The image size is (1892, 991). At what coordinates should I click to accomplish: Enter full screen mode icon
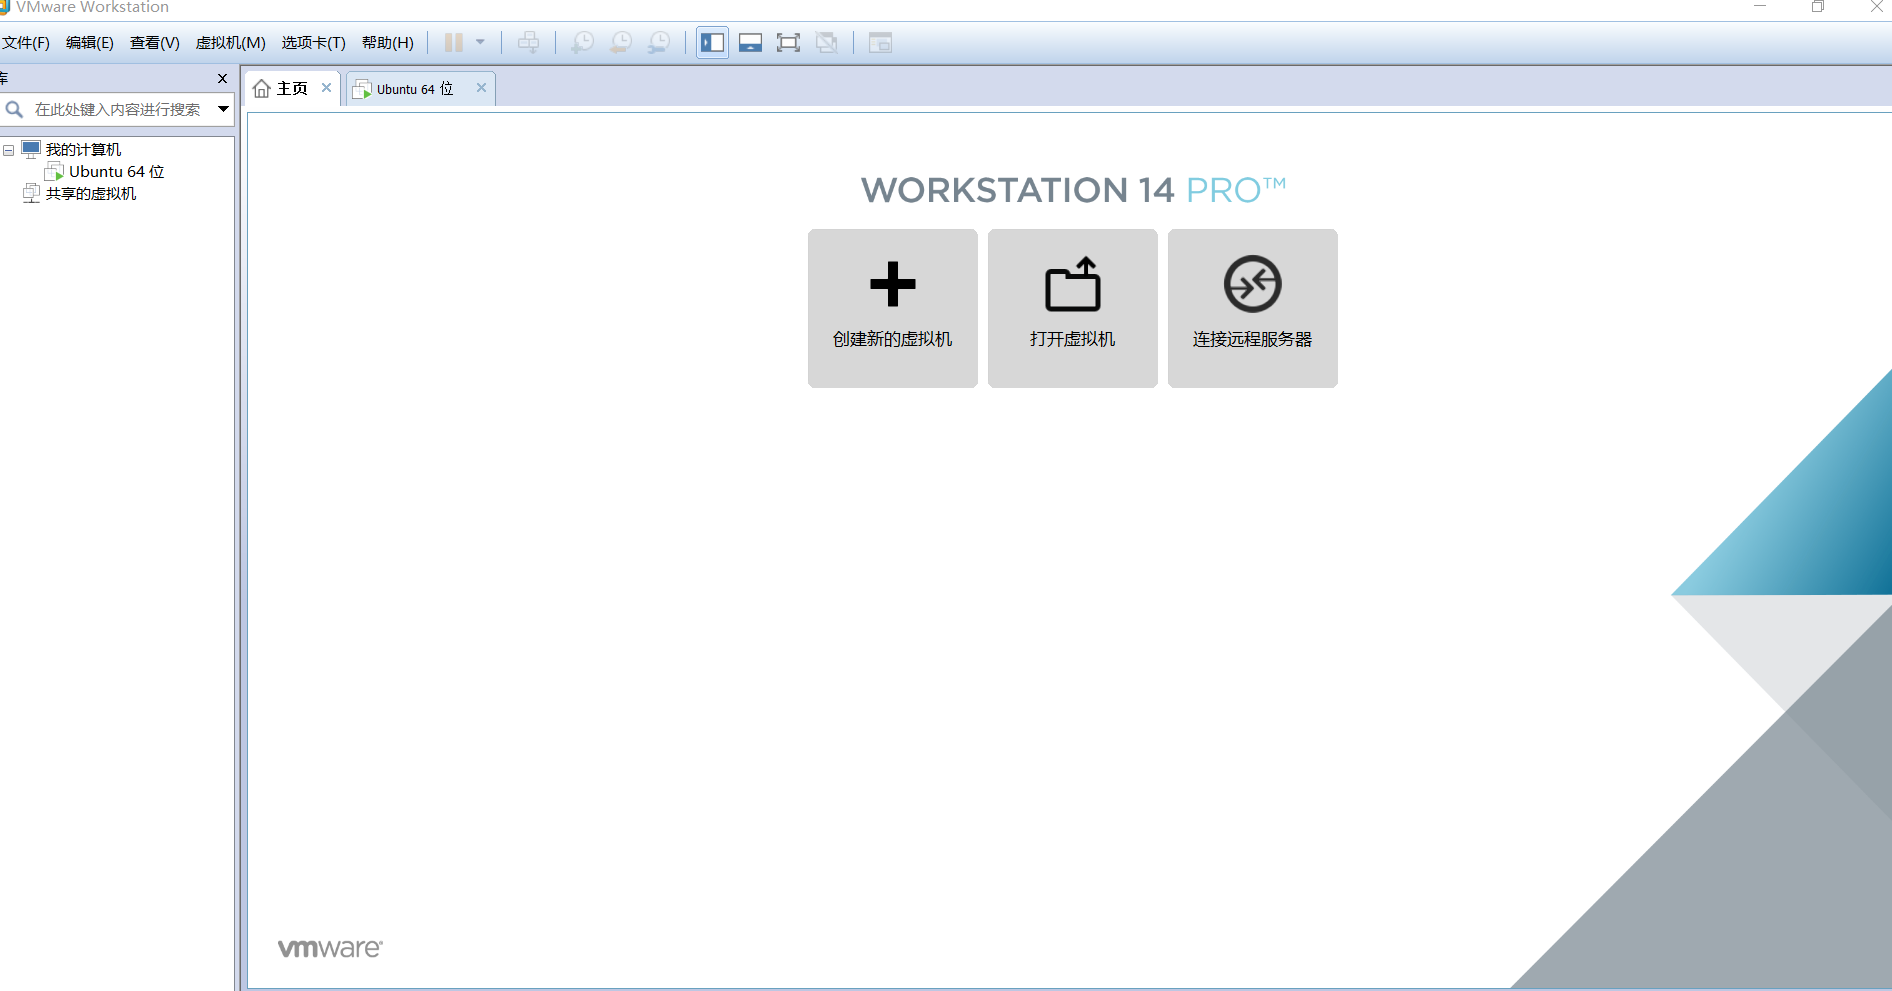pyautogui.click(x=789, y=43)
